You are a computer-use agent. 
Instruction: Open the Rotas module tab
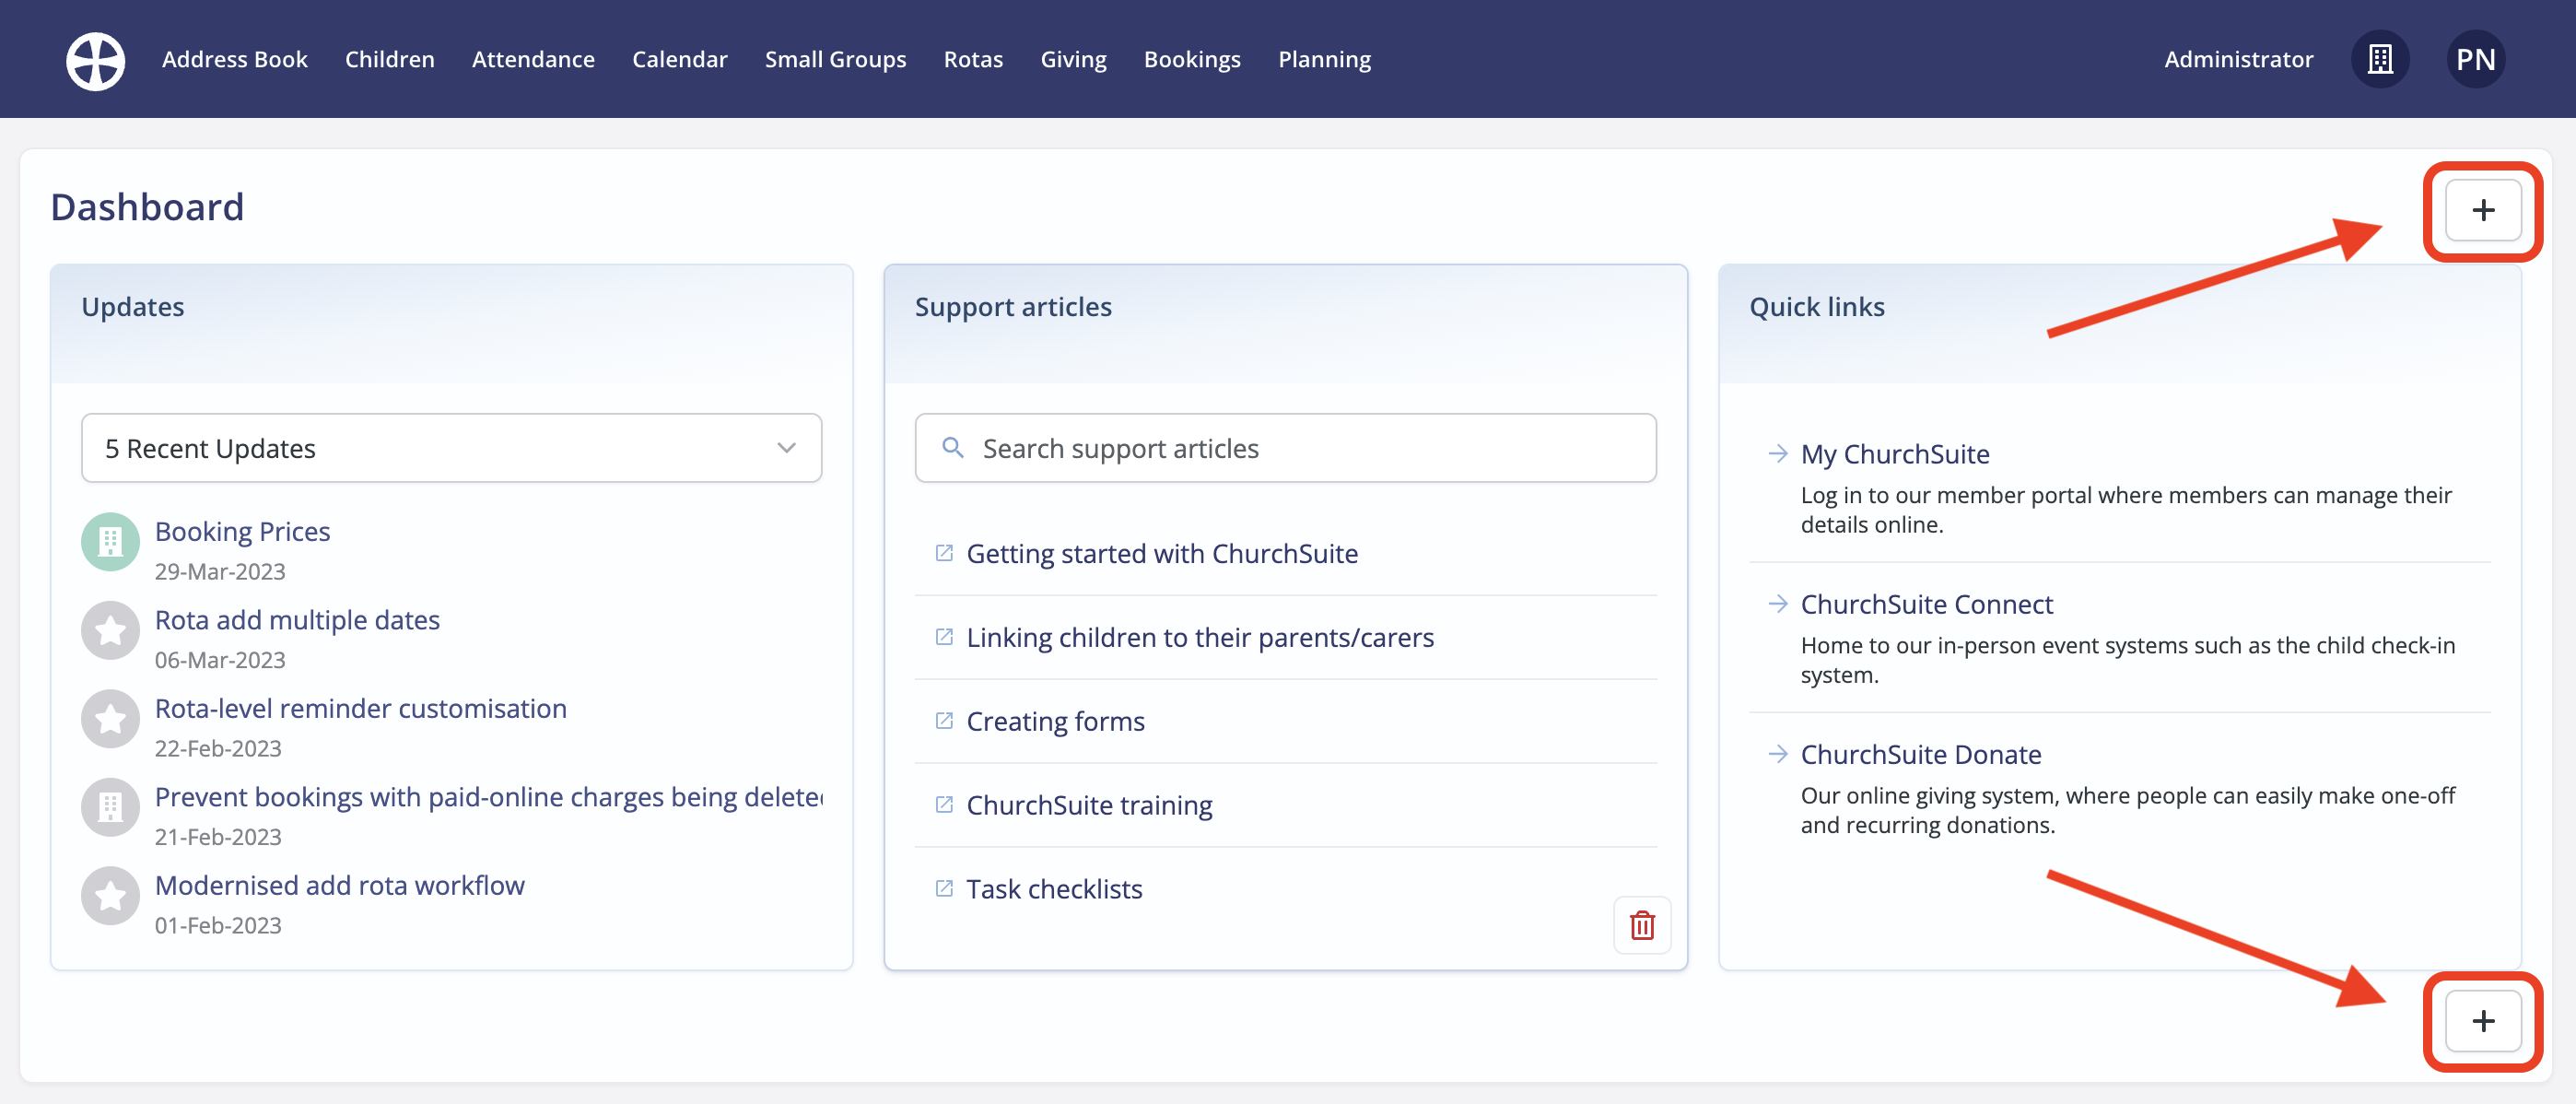tap(972, 60)
